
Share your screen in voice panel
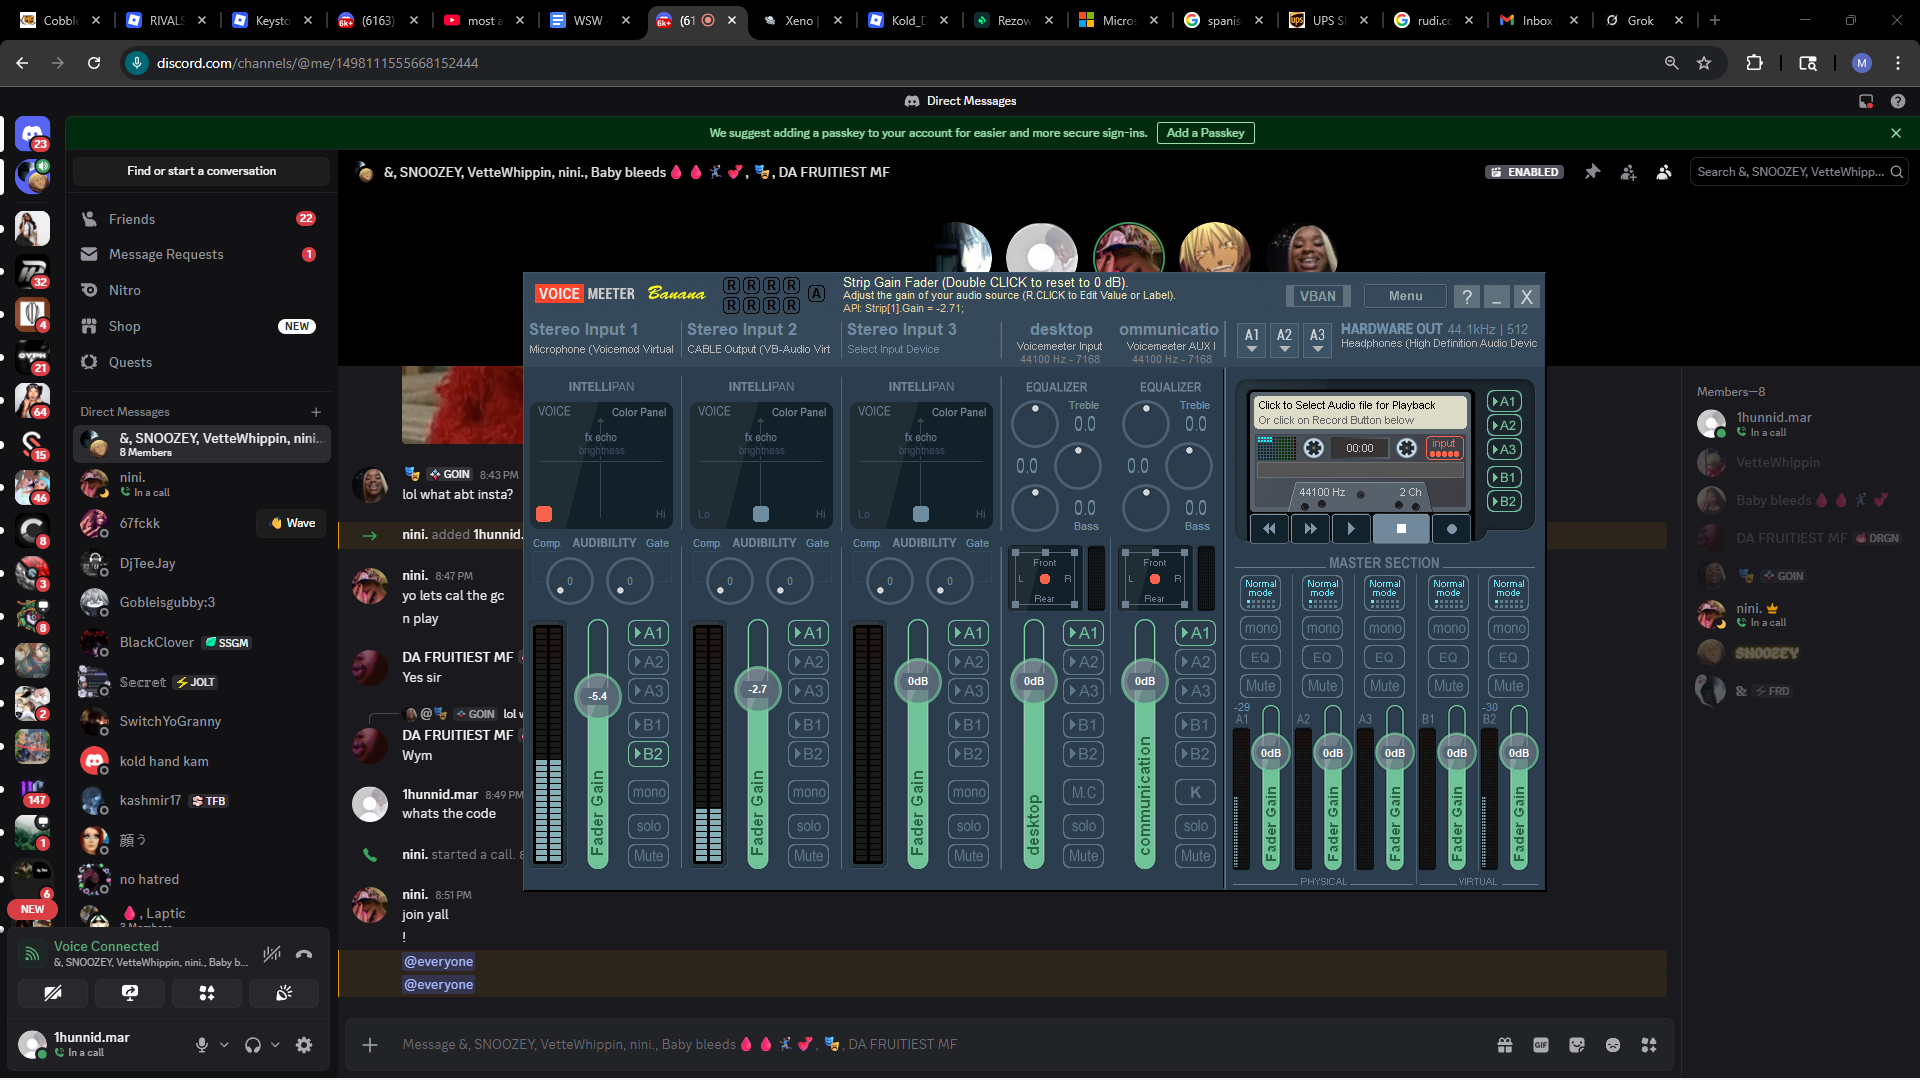pyautogui.click(x=130, y=993)
